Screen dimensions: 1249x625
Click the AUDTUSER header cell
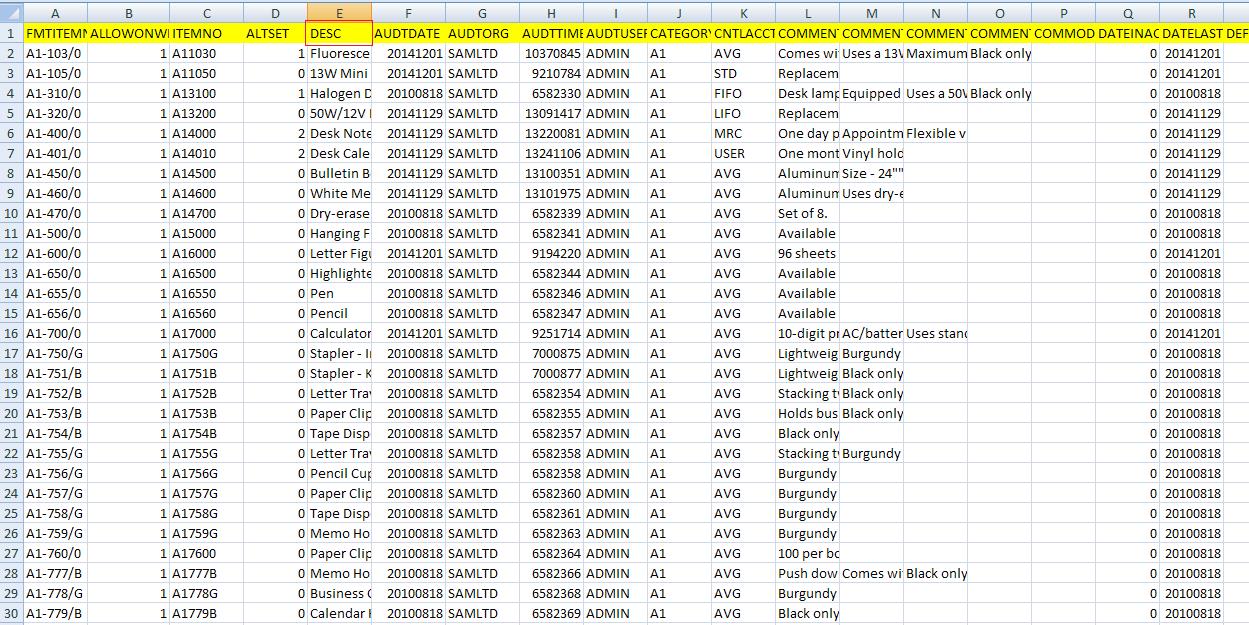[616, 33]
